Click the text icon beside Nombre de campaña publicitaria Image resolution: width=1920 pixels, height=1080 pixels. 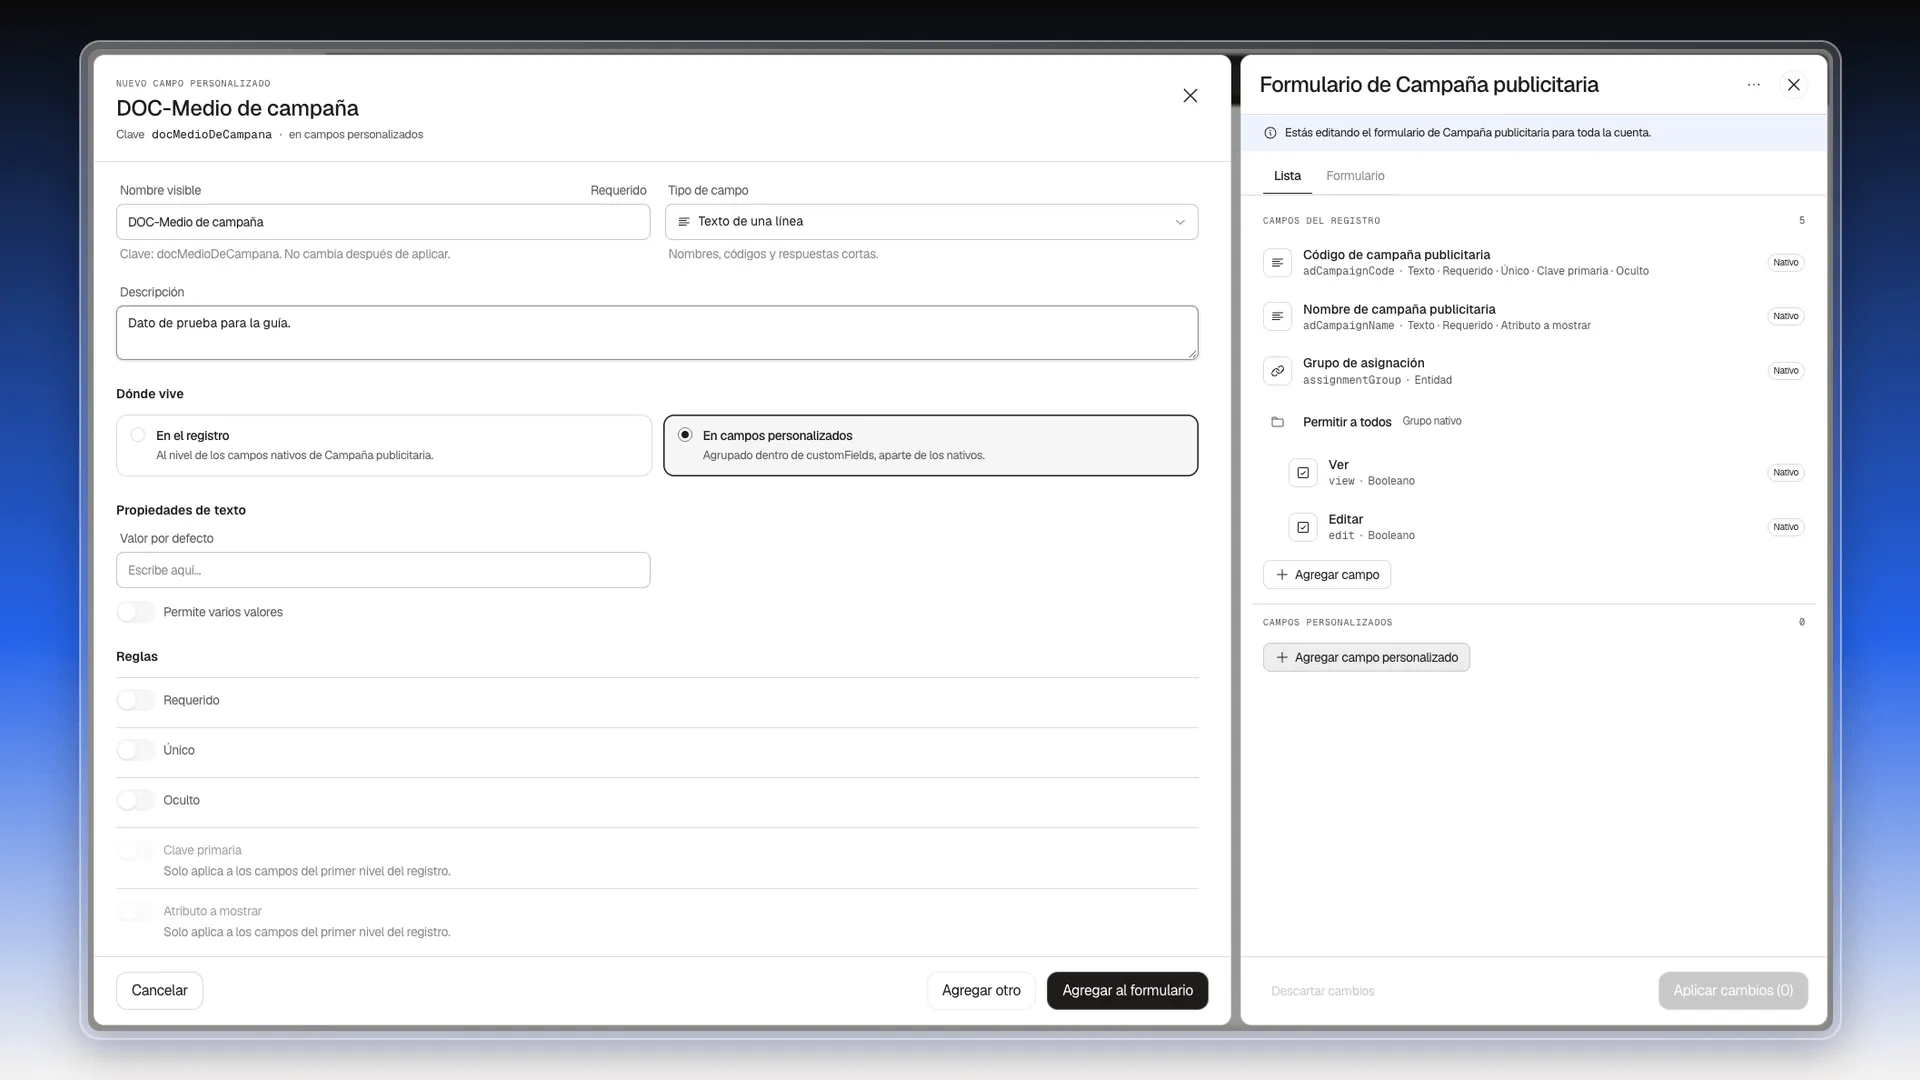(1277, 317)
